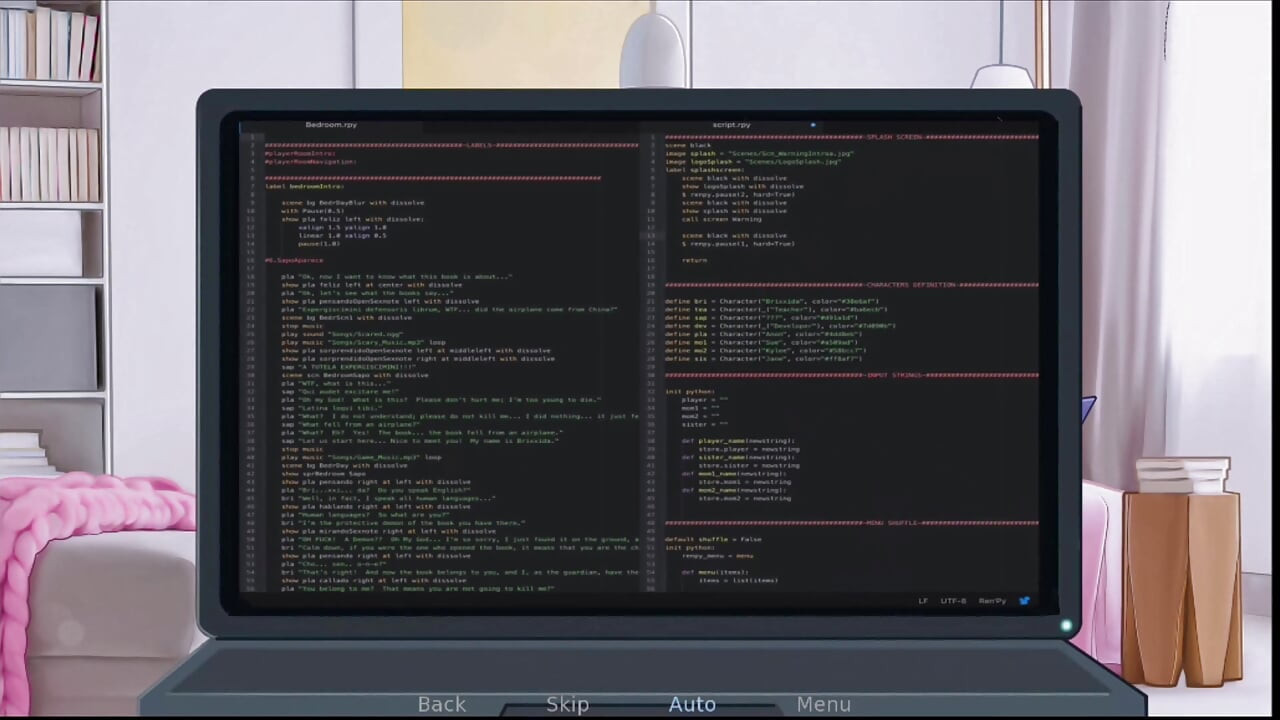Switch to the Bedroom.rpy tab
The width and height of the screenshot is (1280, 720).
331,125
